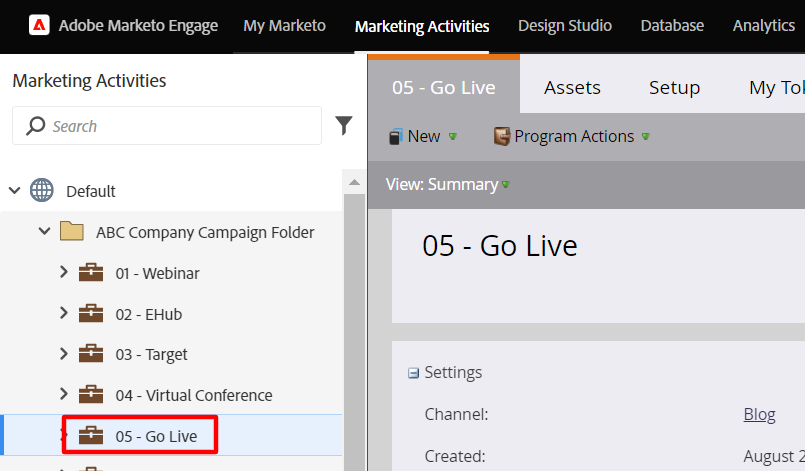This screenshot has width=805, height=471.
Task: Open the filter funnel icon
Action: tap(344, 125)
